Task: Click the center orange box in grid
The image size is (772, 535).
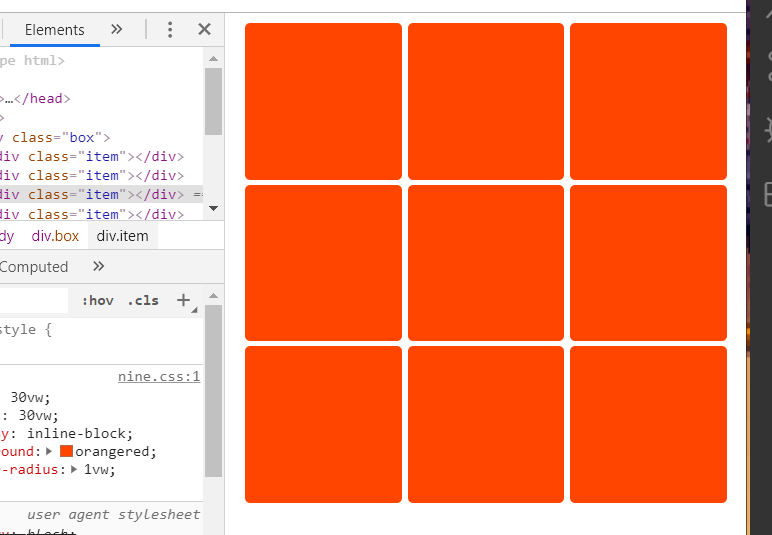Action: 486,263
